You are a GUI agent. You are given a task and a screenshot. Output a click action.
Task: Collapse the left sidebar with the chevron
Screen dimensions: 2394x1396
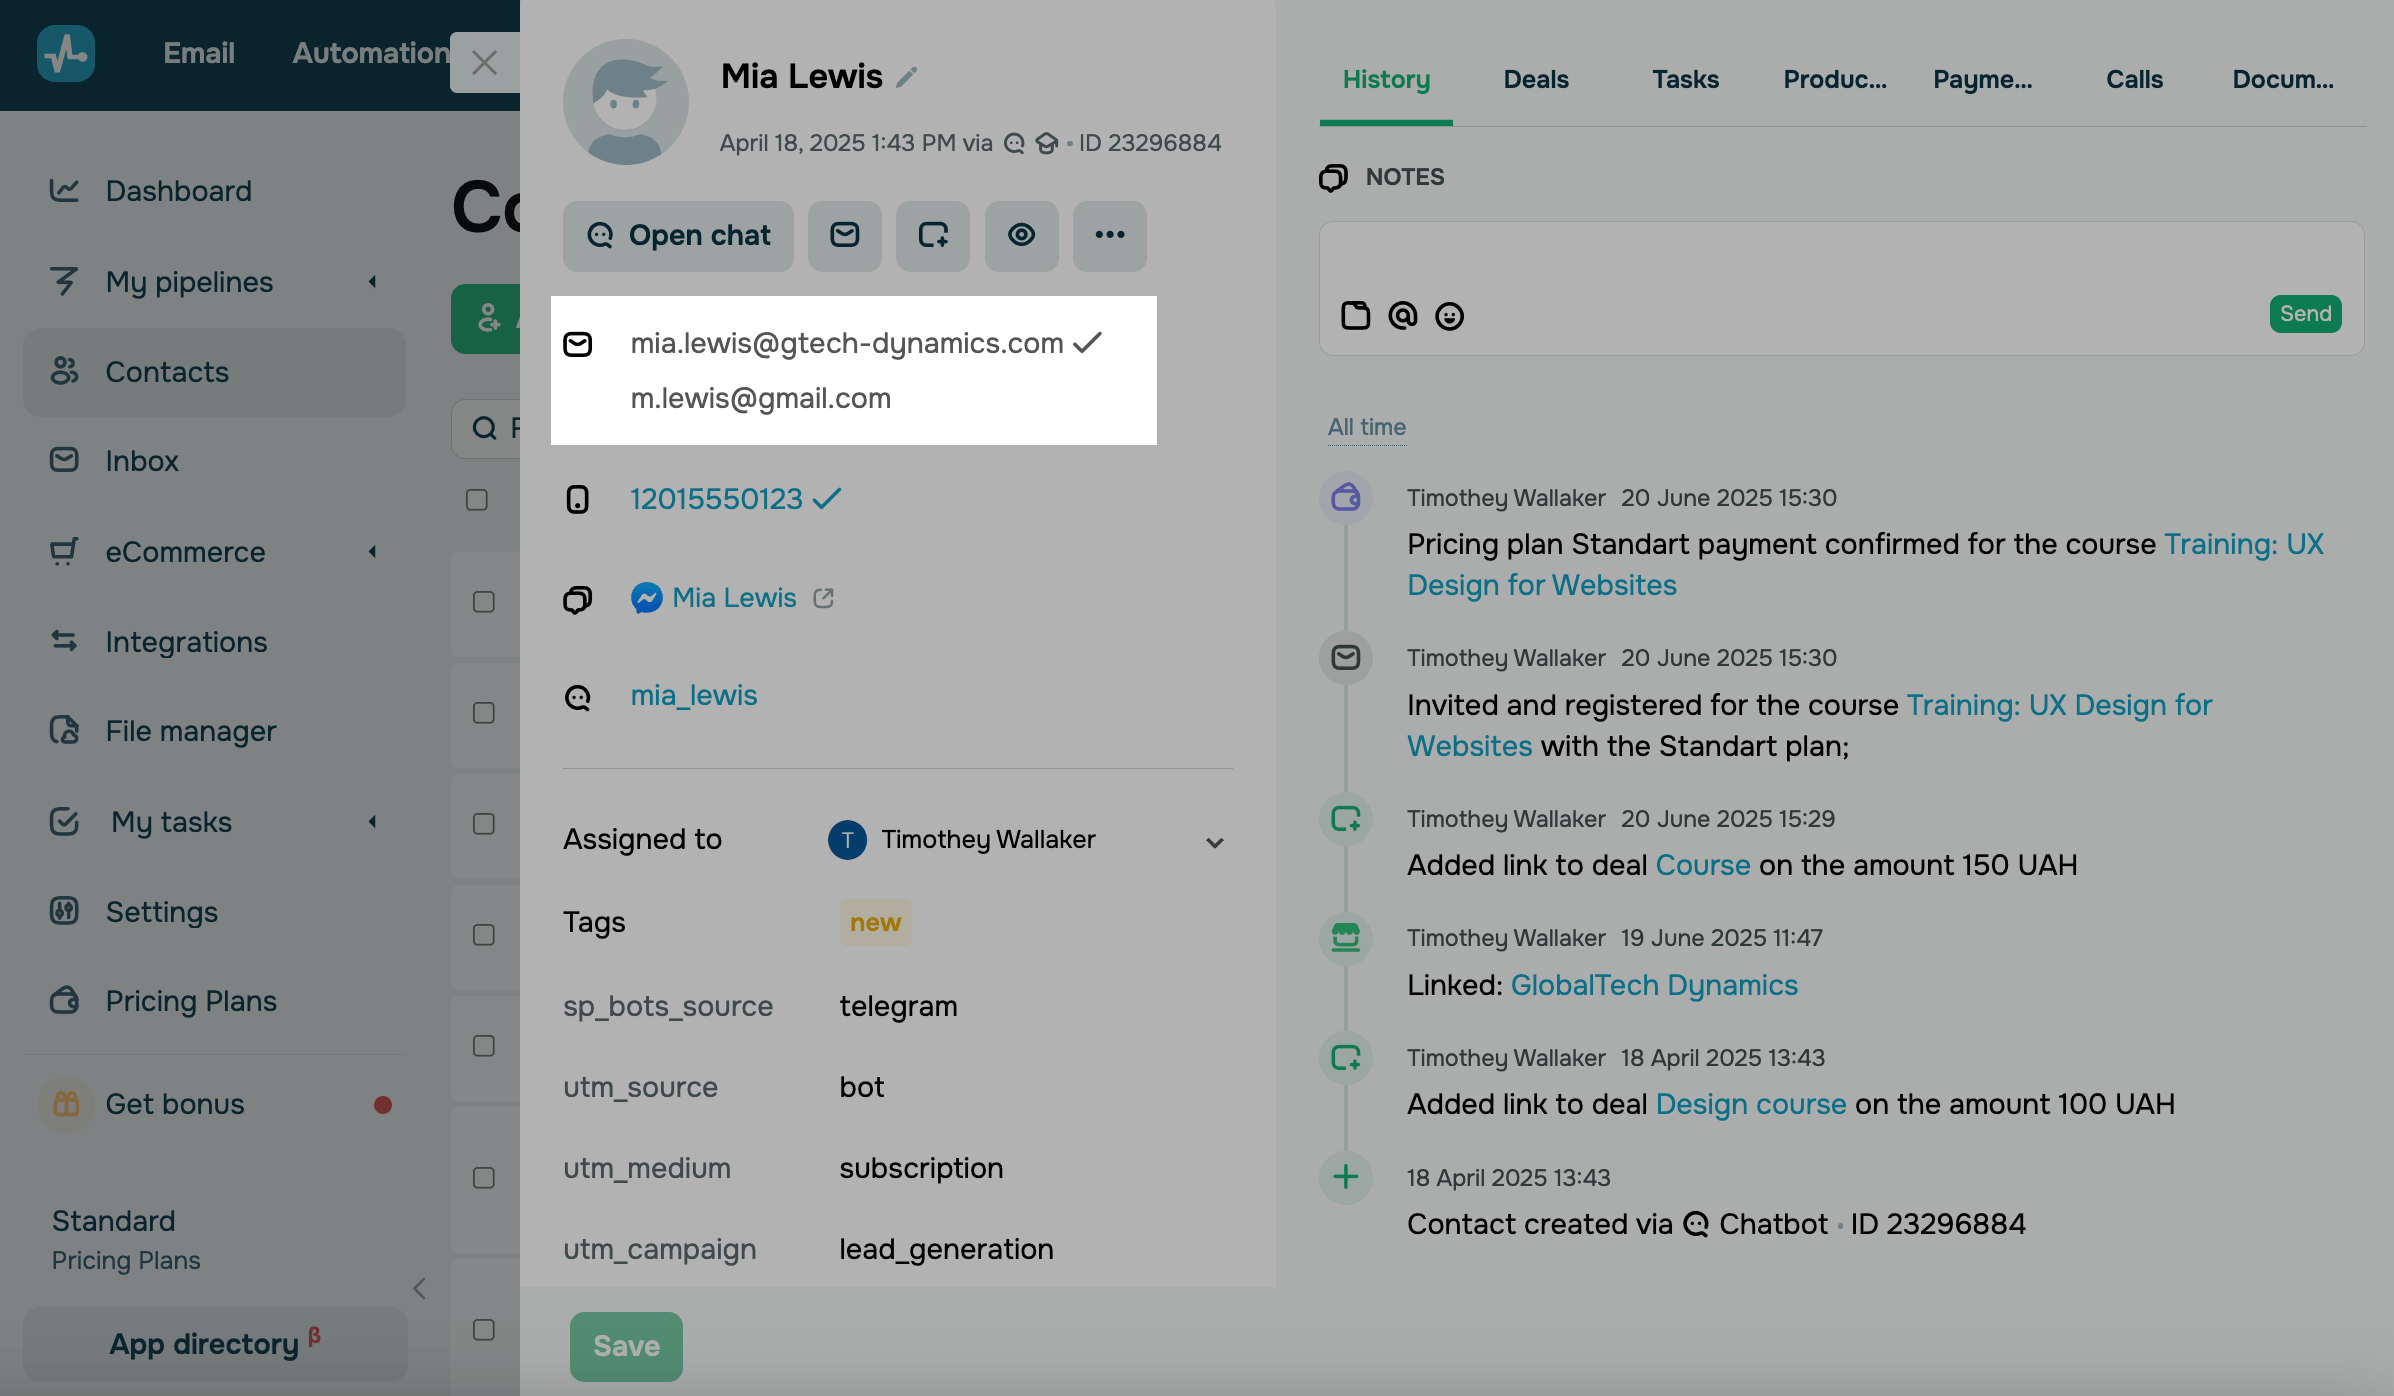pos(419,1288)
